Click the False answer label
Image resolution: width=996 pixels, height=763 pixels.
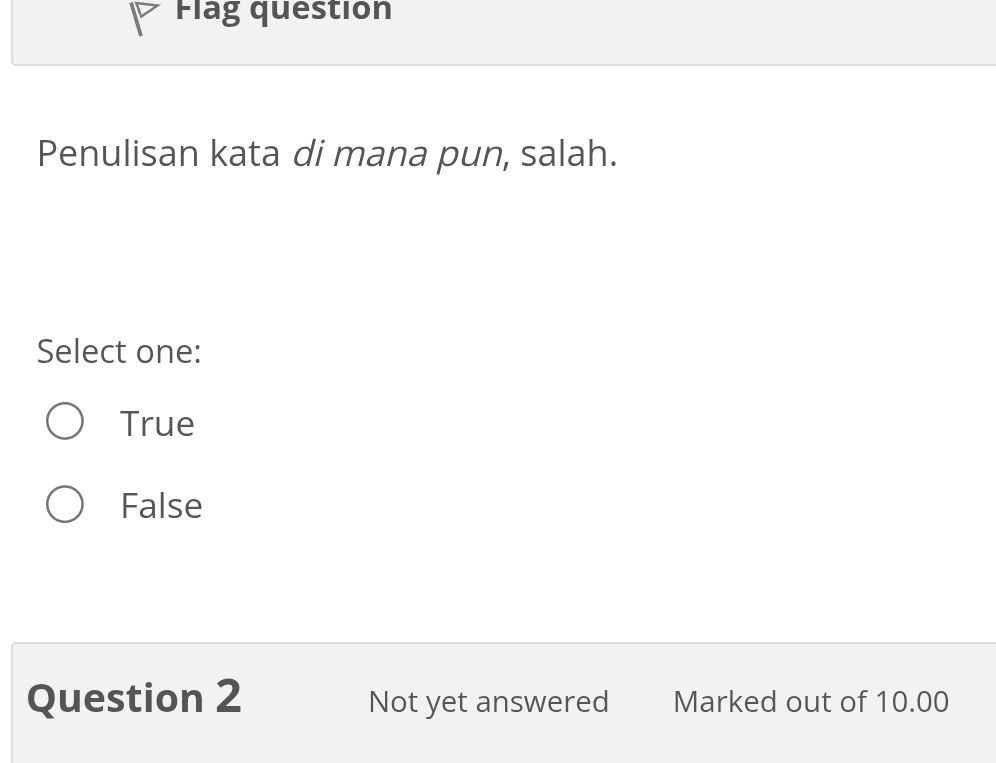click(161, 504)
